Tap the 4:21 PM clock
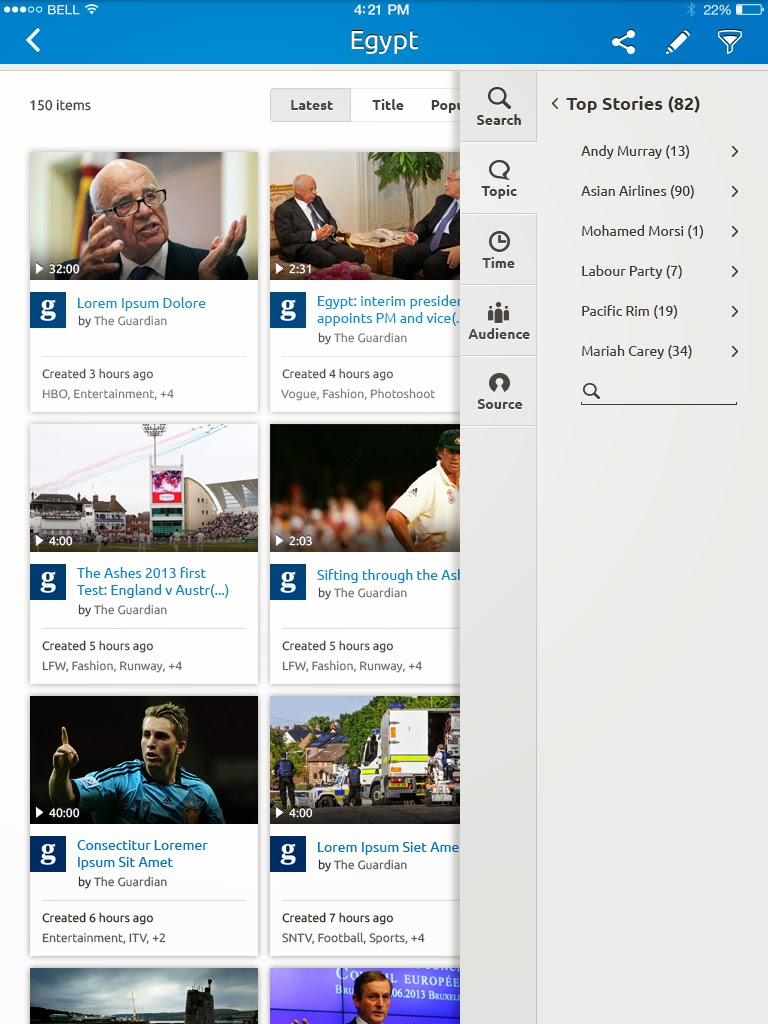768x1024 pixels. [381, 10]
